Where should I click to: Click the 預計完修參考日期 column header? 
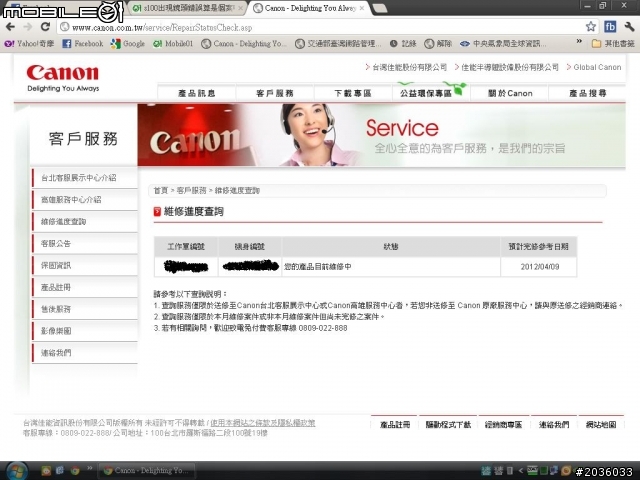coord(539,247)
